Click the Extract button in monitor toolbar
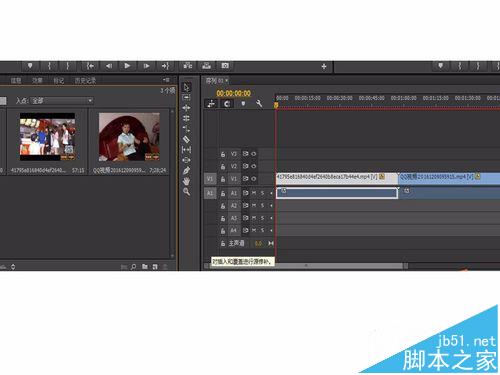Screen dimensions: 500x375 pos(206,66)
